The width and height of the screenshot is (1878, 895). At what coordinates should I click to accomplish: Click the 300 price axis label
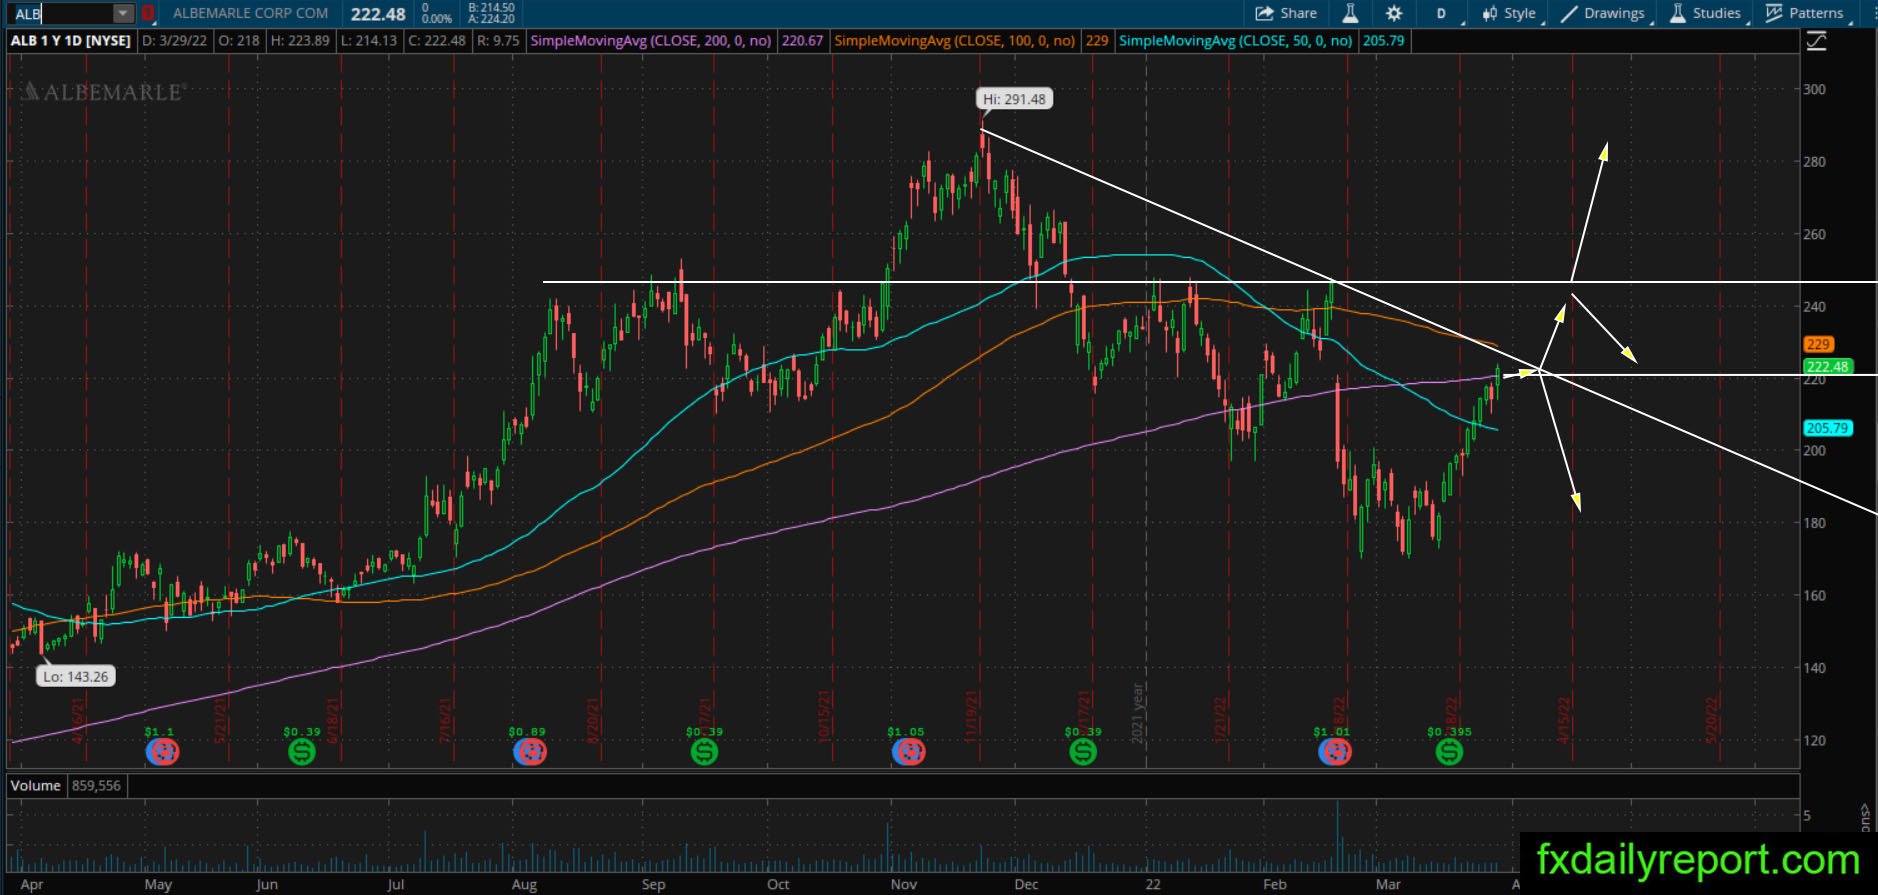[1814, 89]
